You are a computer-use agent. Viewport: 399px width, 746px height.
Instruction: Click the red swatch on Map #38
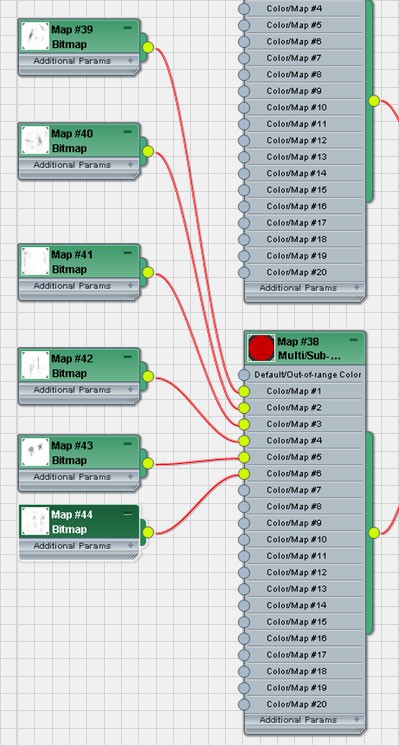(x=261, y=348)
